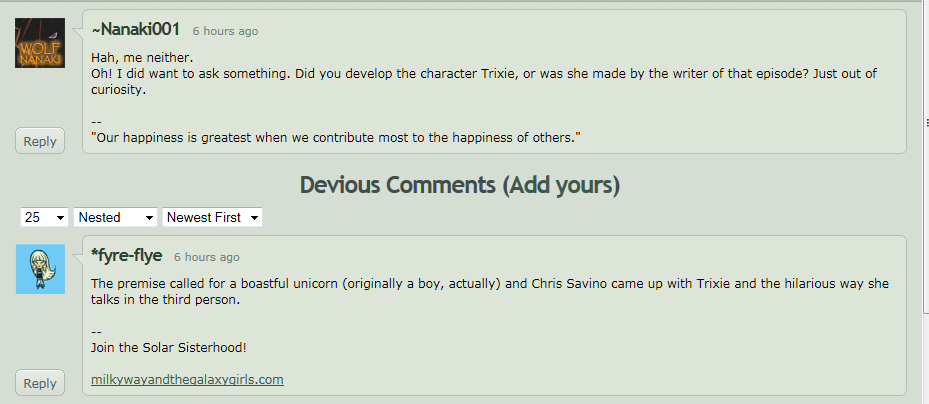
Task: Open ~Nanaki001 profile username link
Action: [135, 29]
